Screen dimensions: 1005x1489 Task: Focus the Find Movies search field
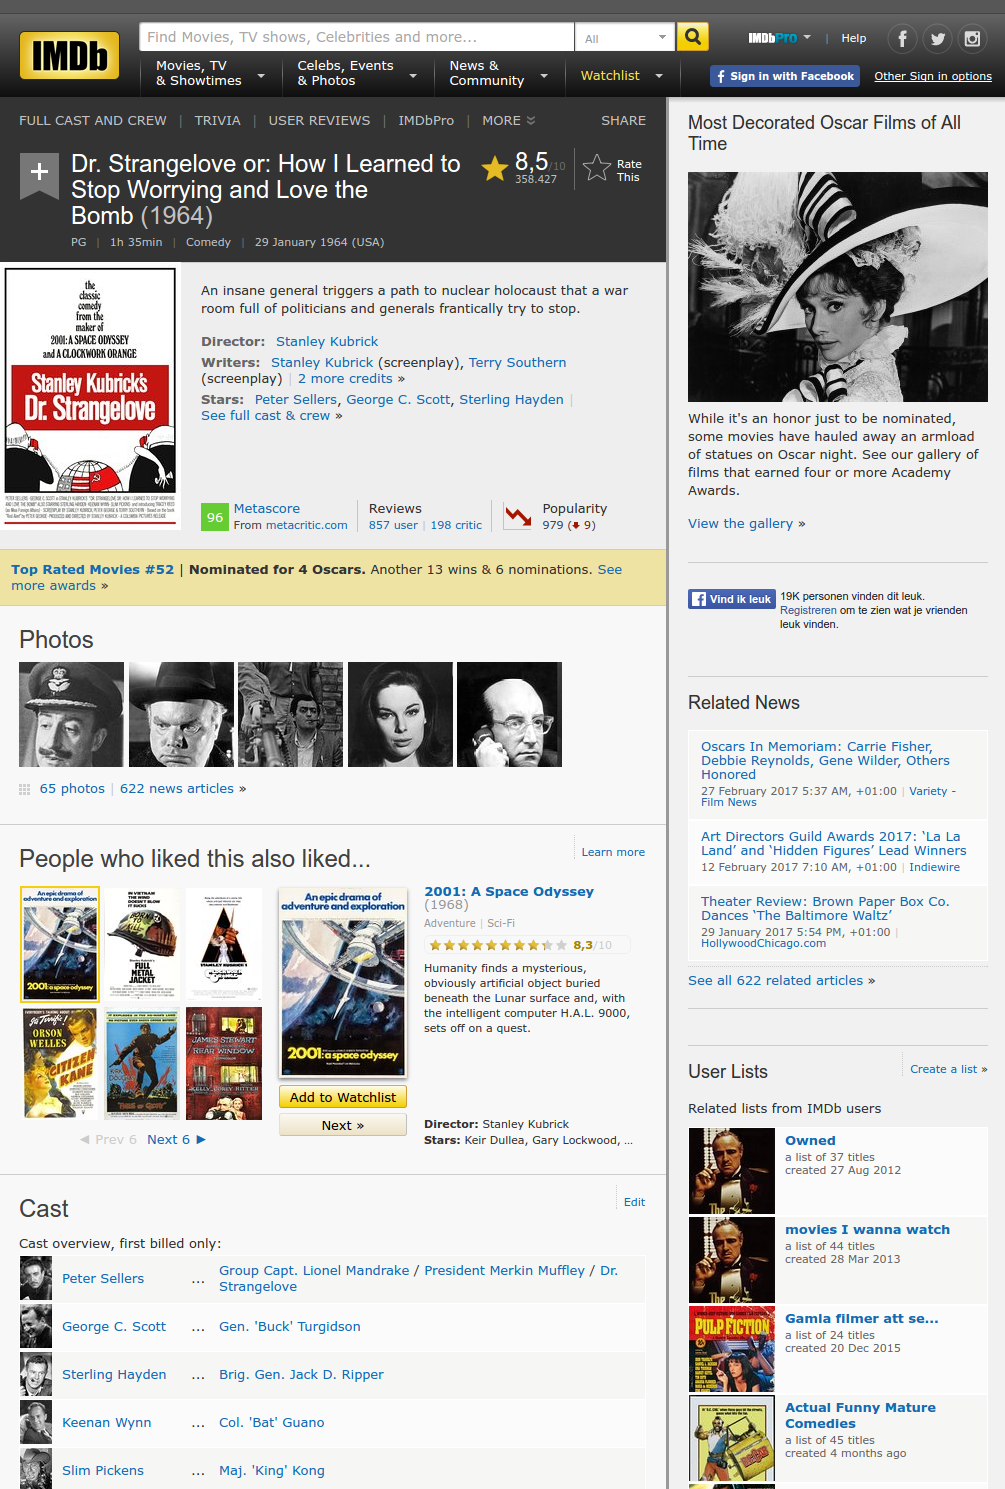356,37
